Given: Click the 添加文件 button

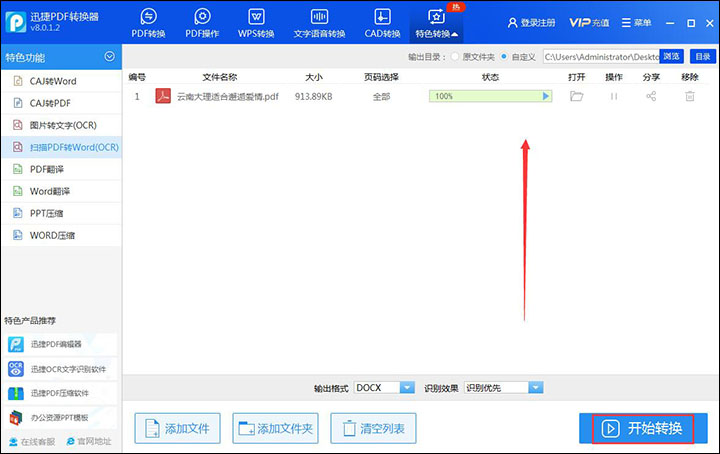Looking at the screenshot, I should 177,428.
